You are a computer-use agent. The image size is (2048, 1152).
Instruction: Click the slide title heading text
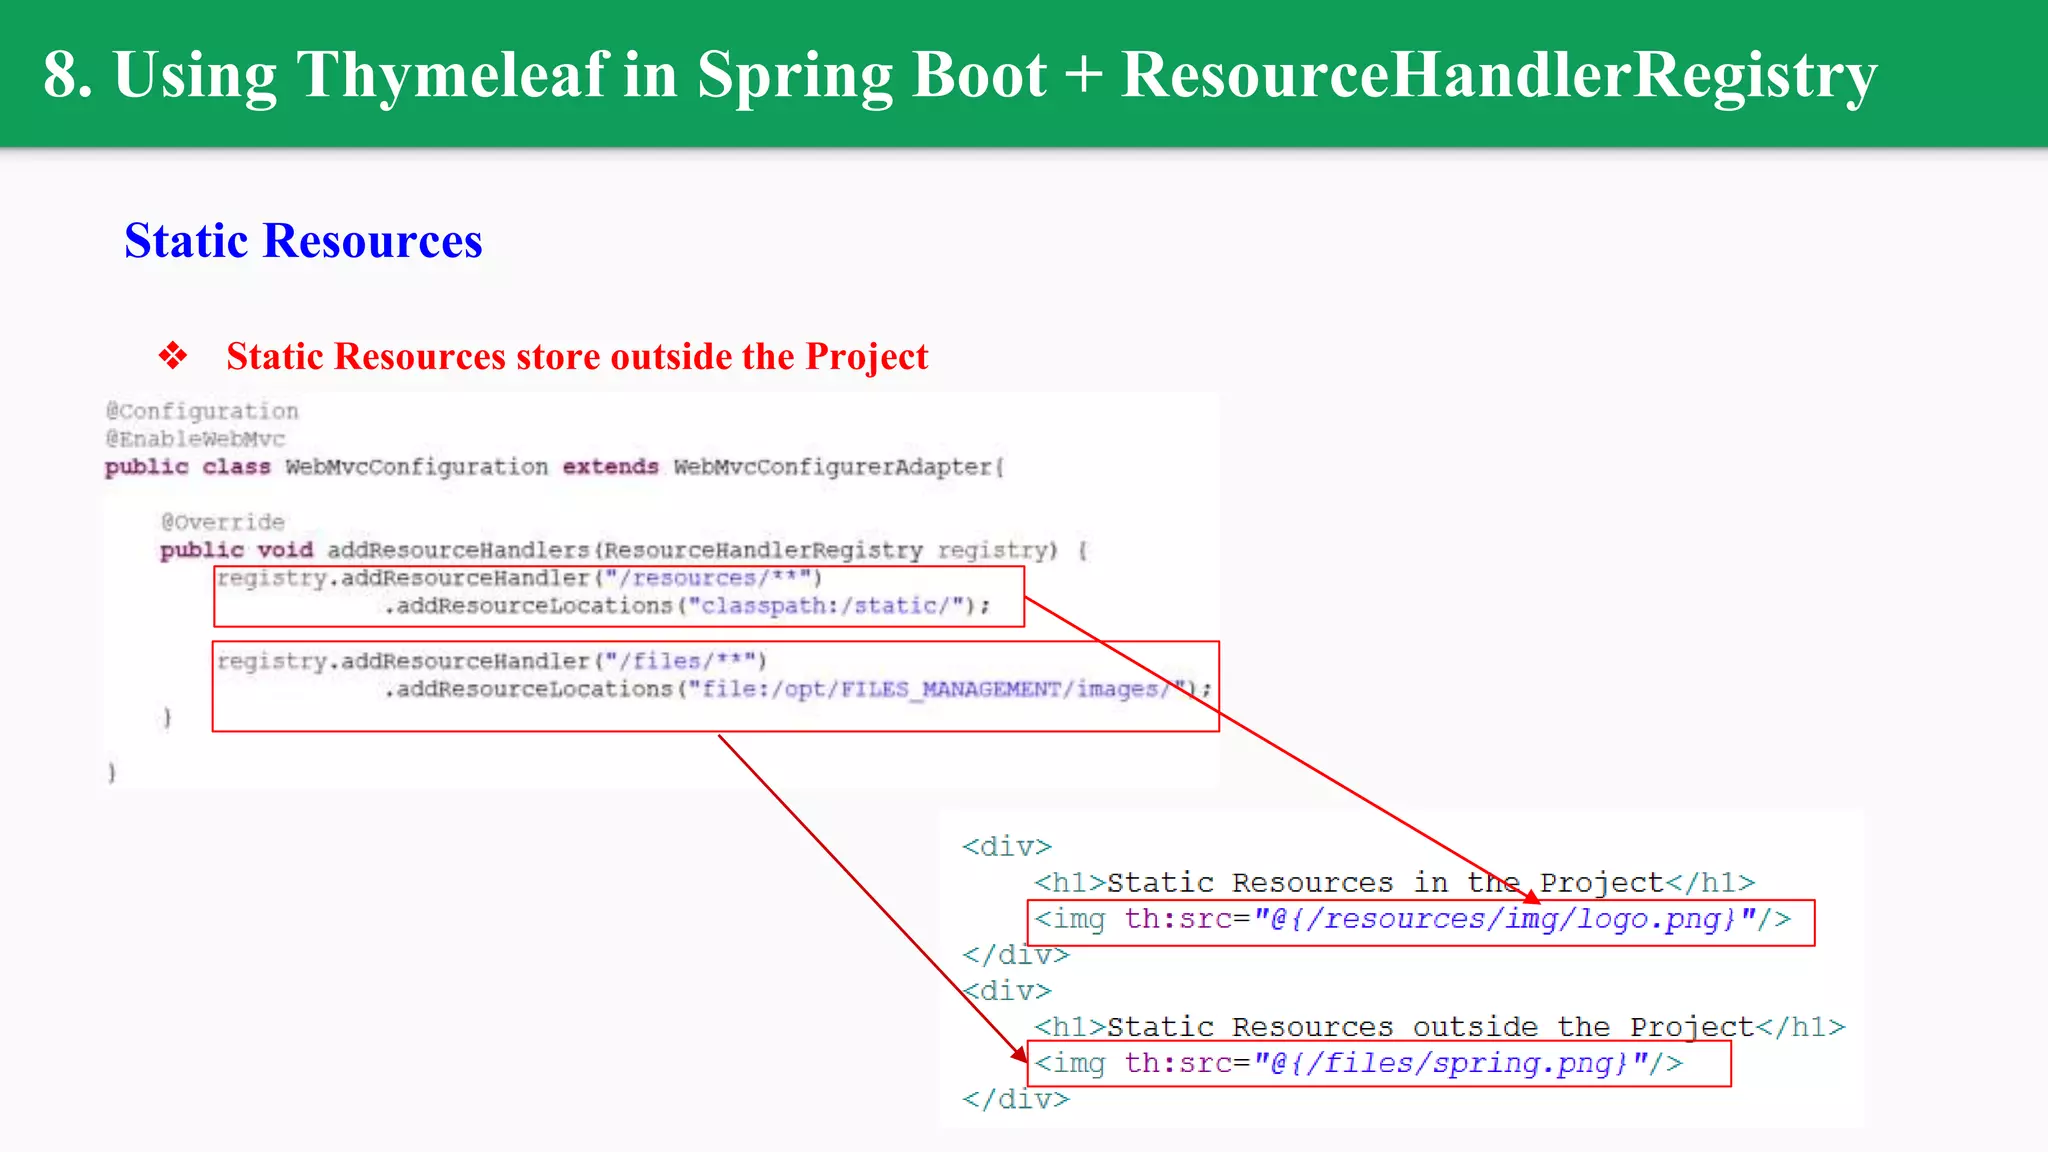960,75
